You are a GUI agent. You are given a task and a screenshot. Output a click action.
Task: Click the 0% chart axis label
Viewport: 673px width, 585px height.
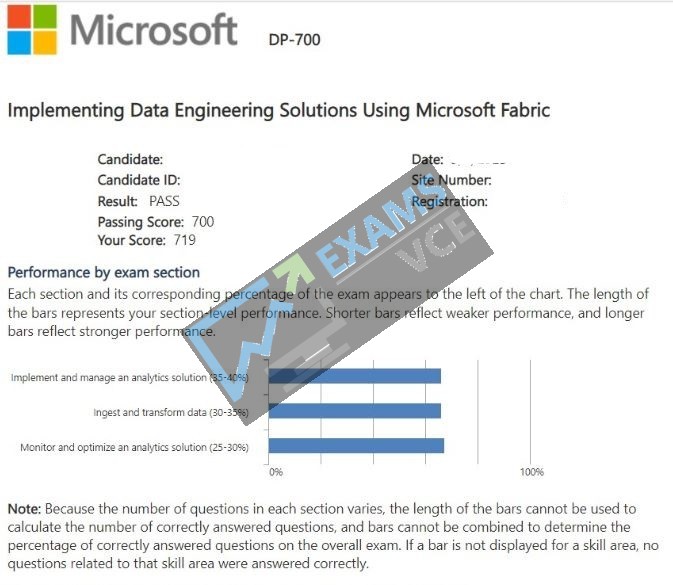click(276, 472)
